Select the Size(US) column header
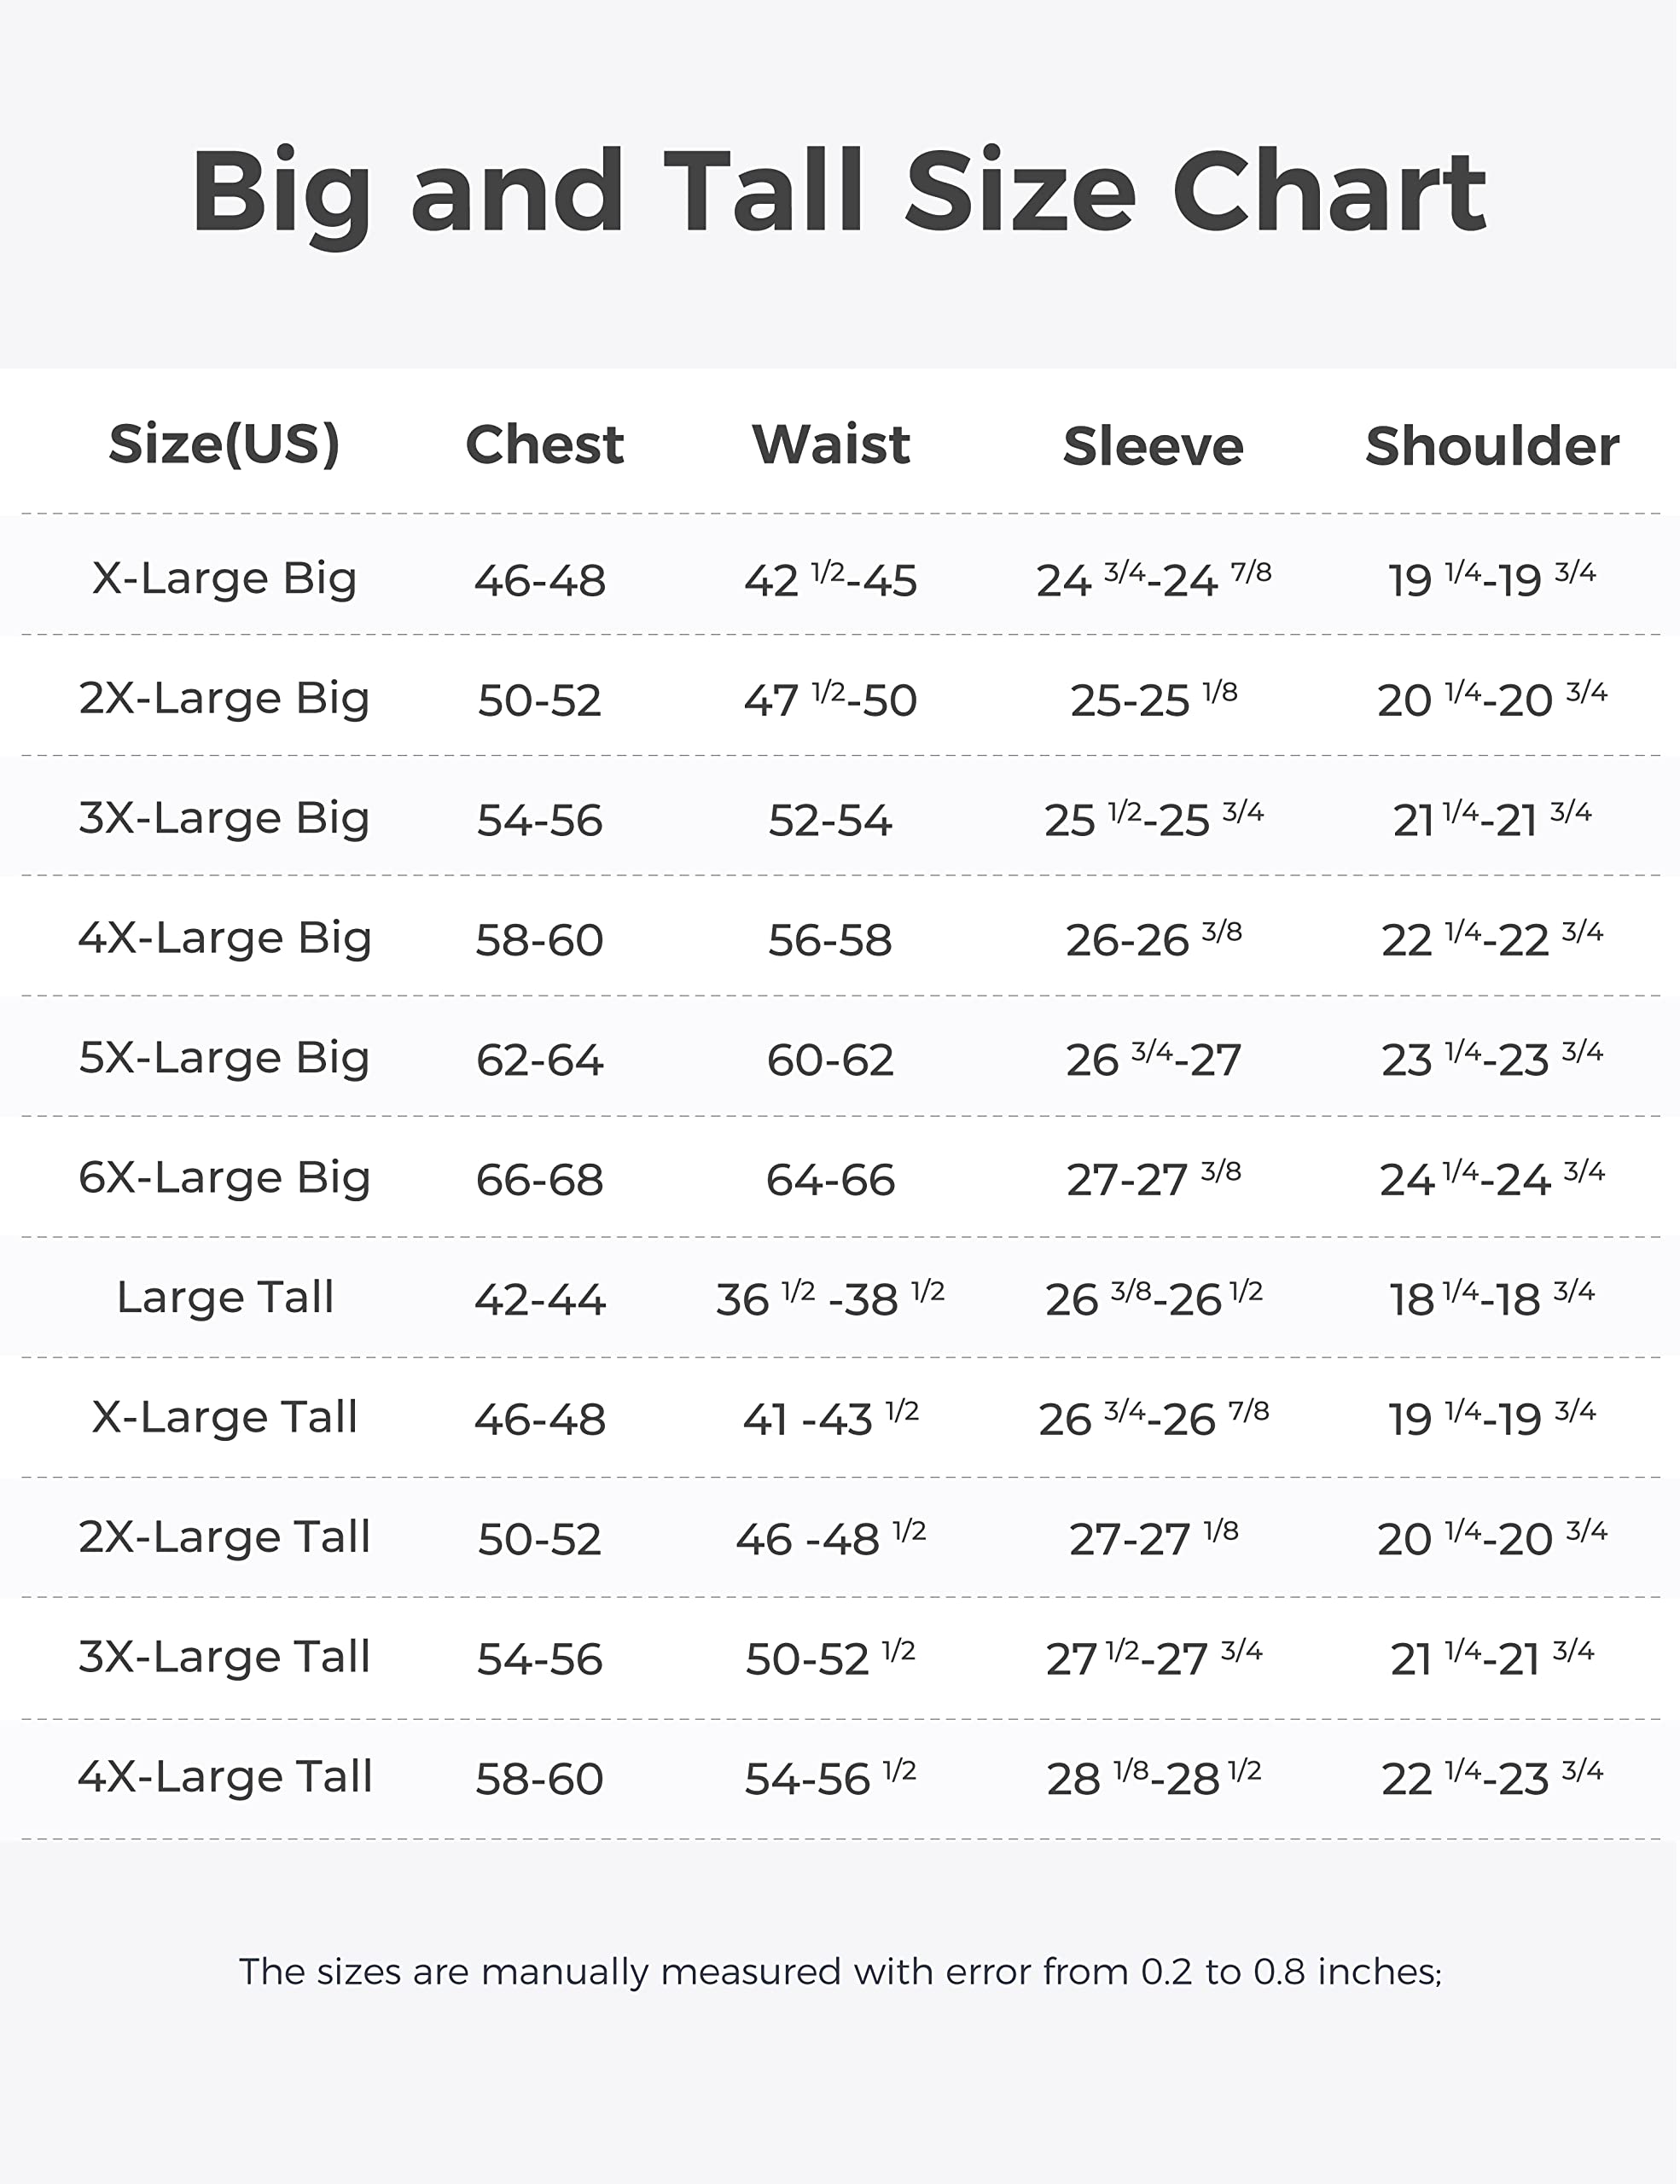1680x2184 pixels. 224,444
